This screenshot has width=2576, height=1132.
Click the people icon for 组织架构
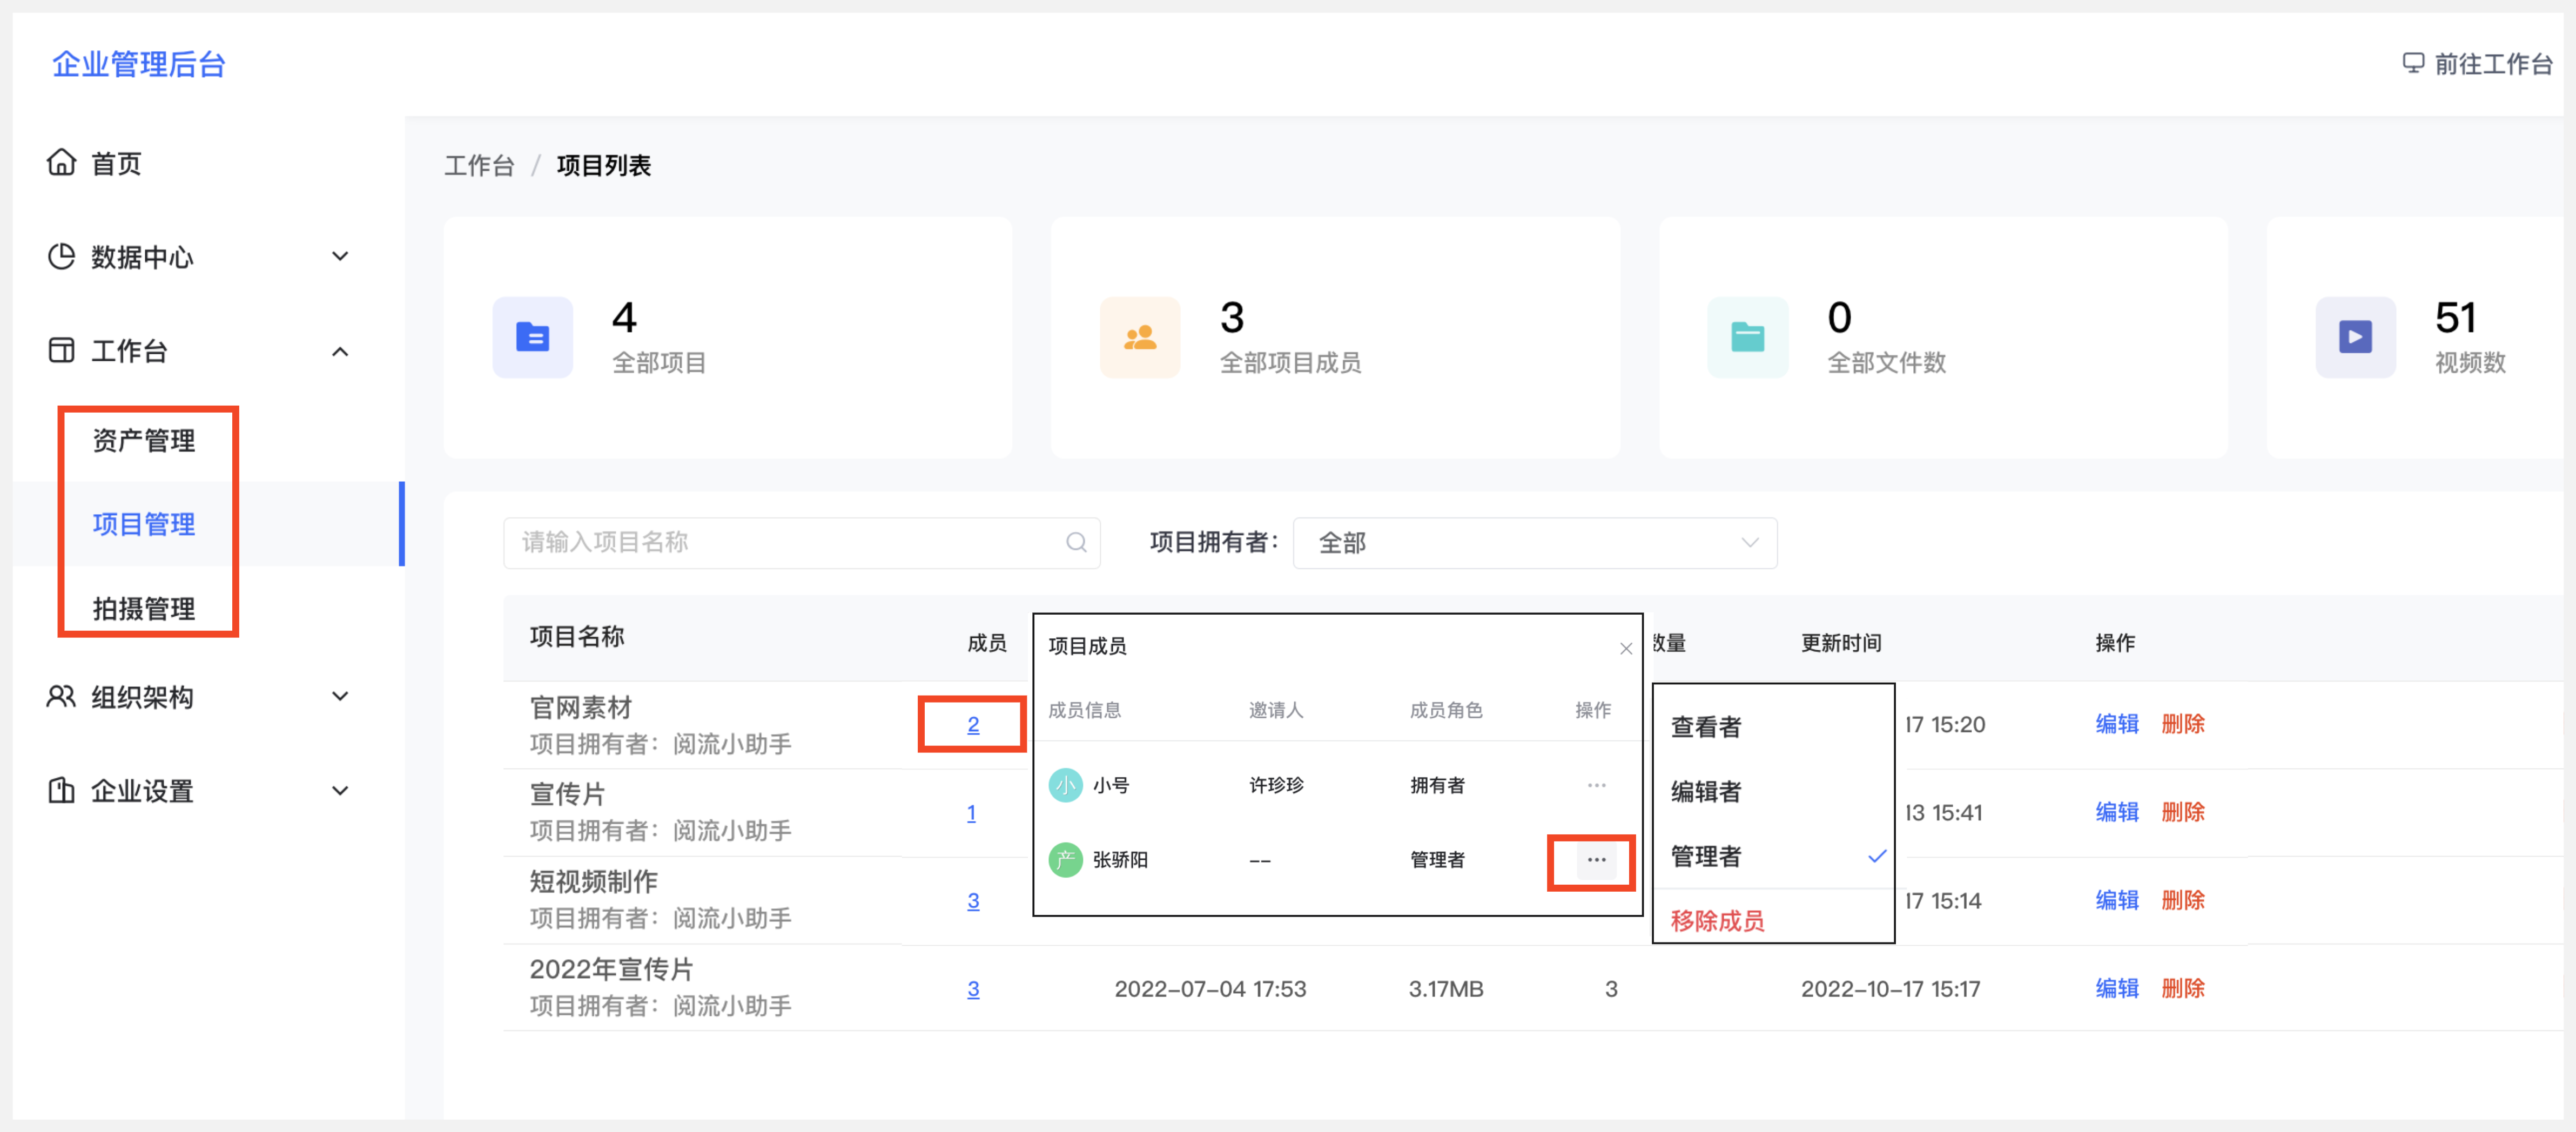pyautogui.click(x=61, y=696)
